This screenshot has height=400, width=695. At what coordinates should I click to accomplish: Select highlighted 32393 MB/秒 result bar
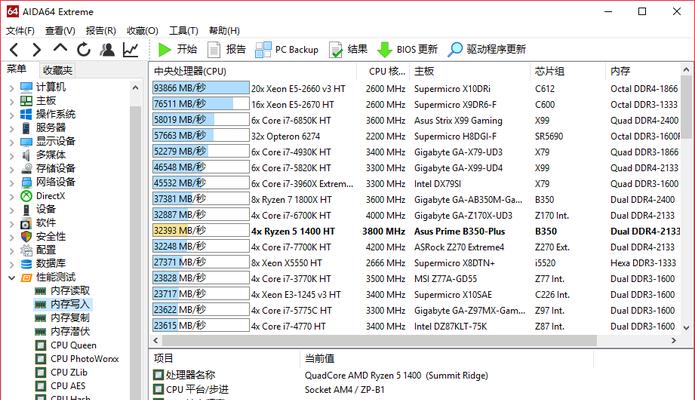201,231
